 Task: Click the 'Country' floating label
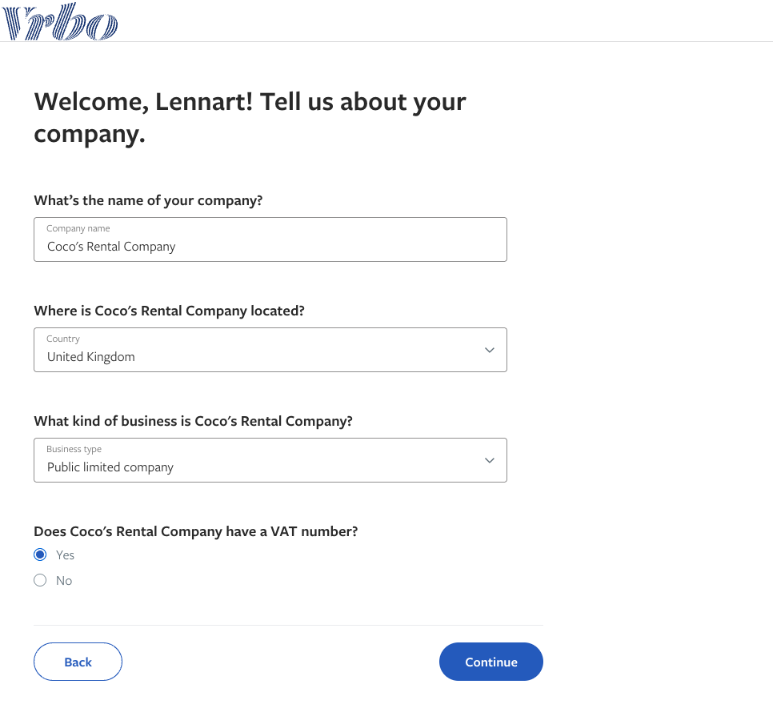[63, 339]
